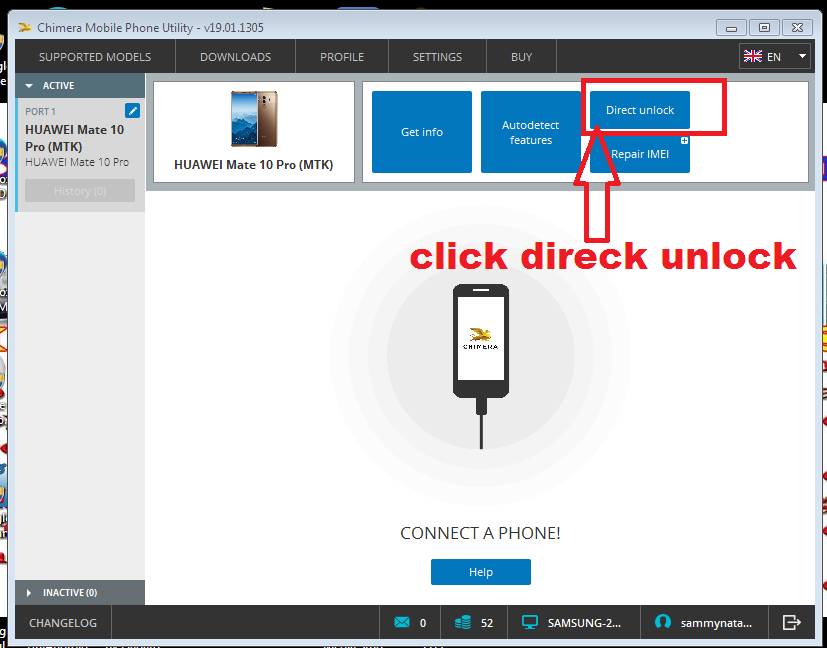Screen dimensions: 827x648
Task: Open SUPPORTED MODELS menu
Action: tap(95, 57)
